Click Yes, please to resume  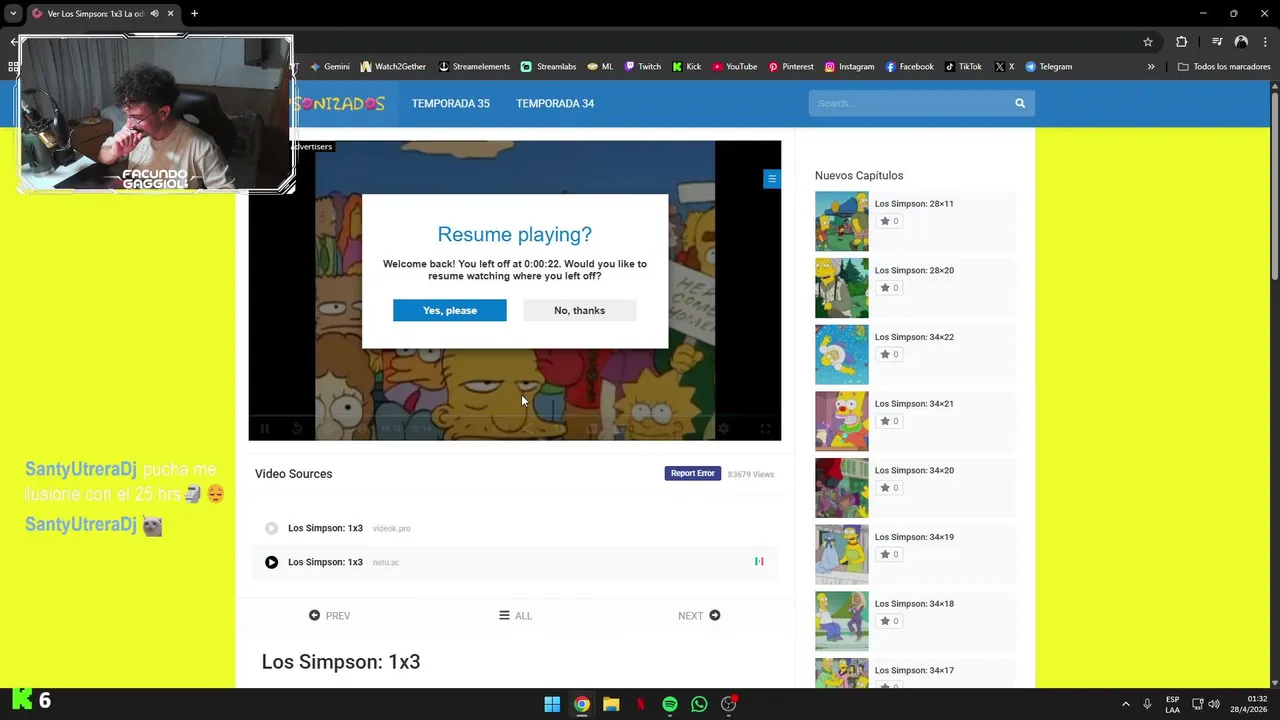pos(450,310)
